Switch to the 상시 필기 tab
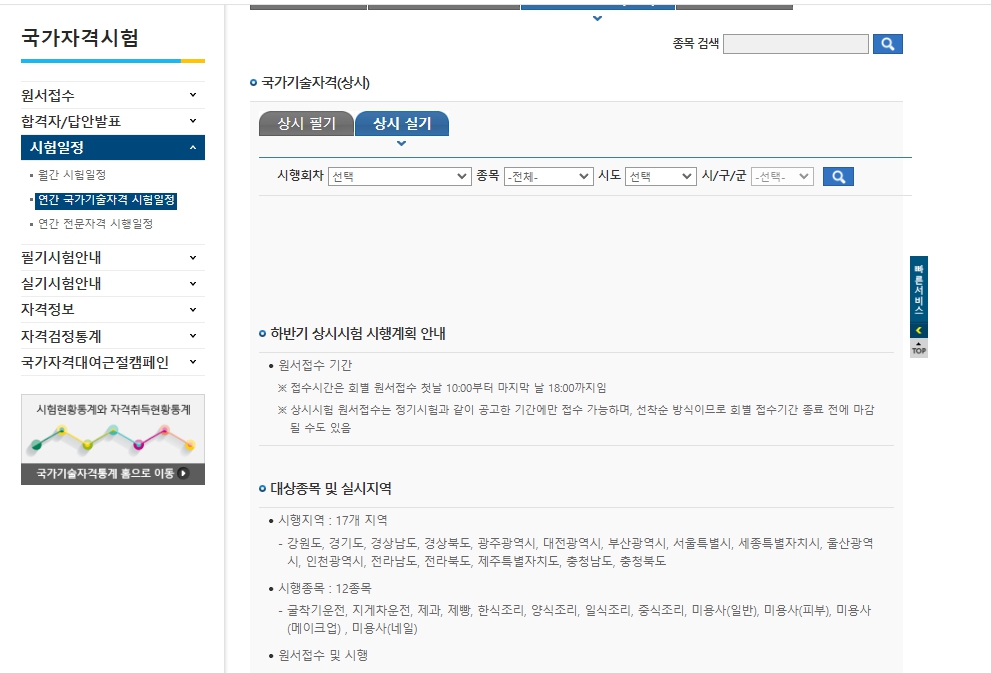 tap(307, 123)
